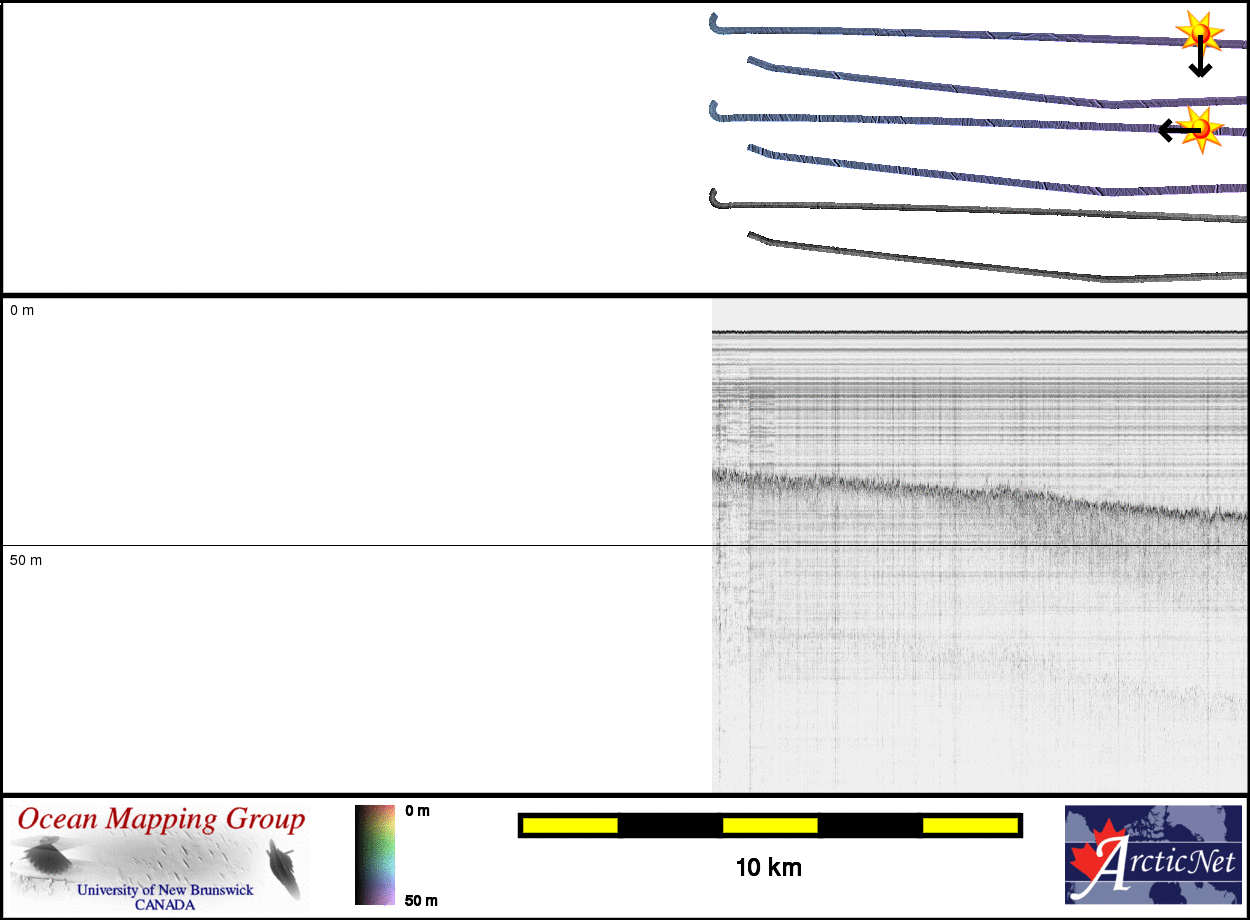Screen dimensions: 1250x920
Task: Click the leftmost yellow scale bar segment
Action: [570, 825]
